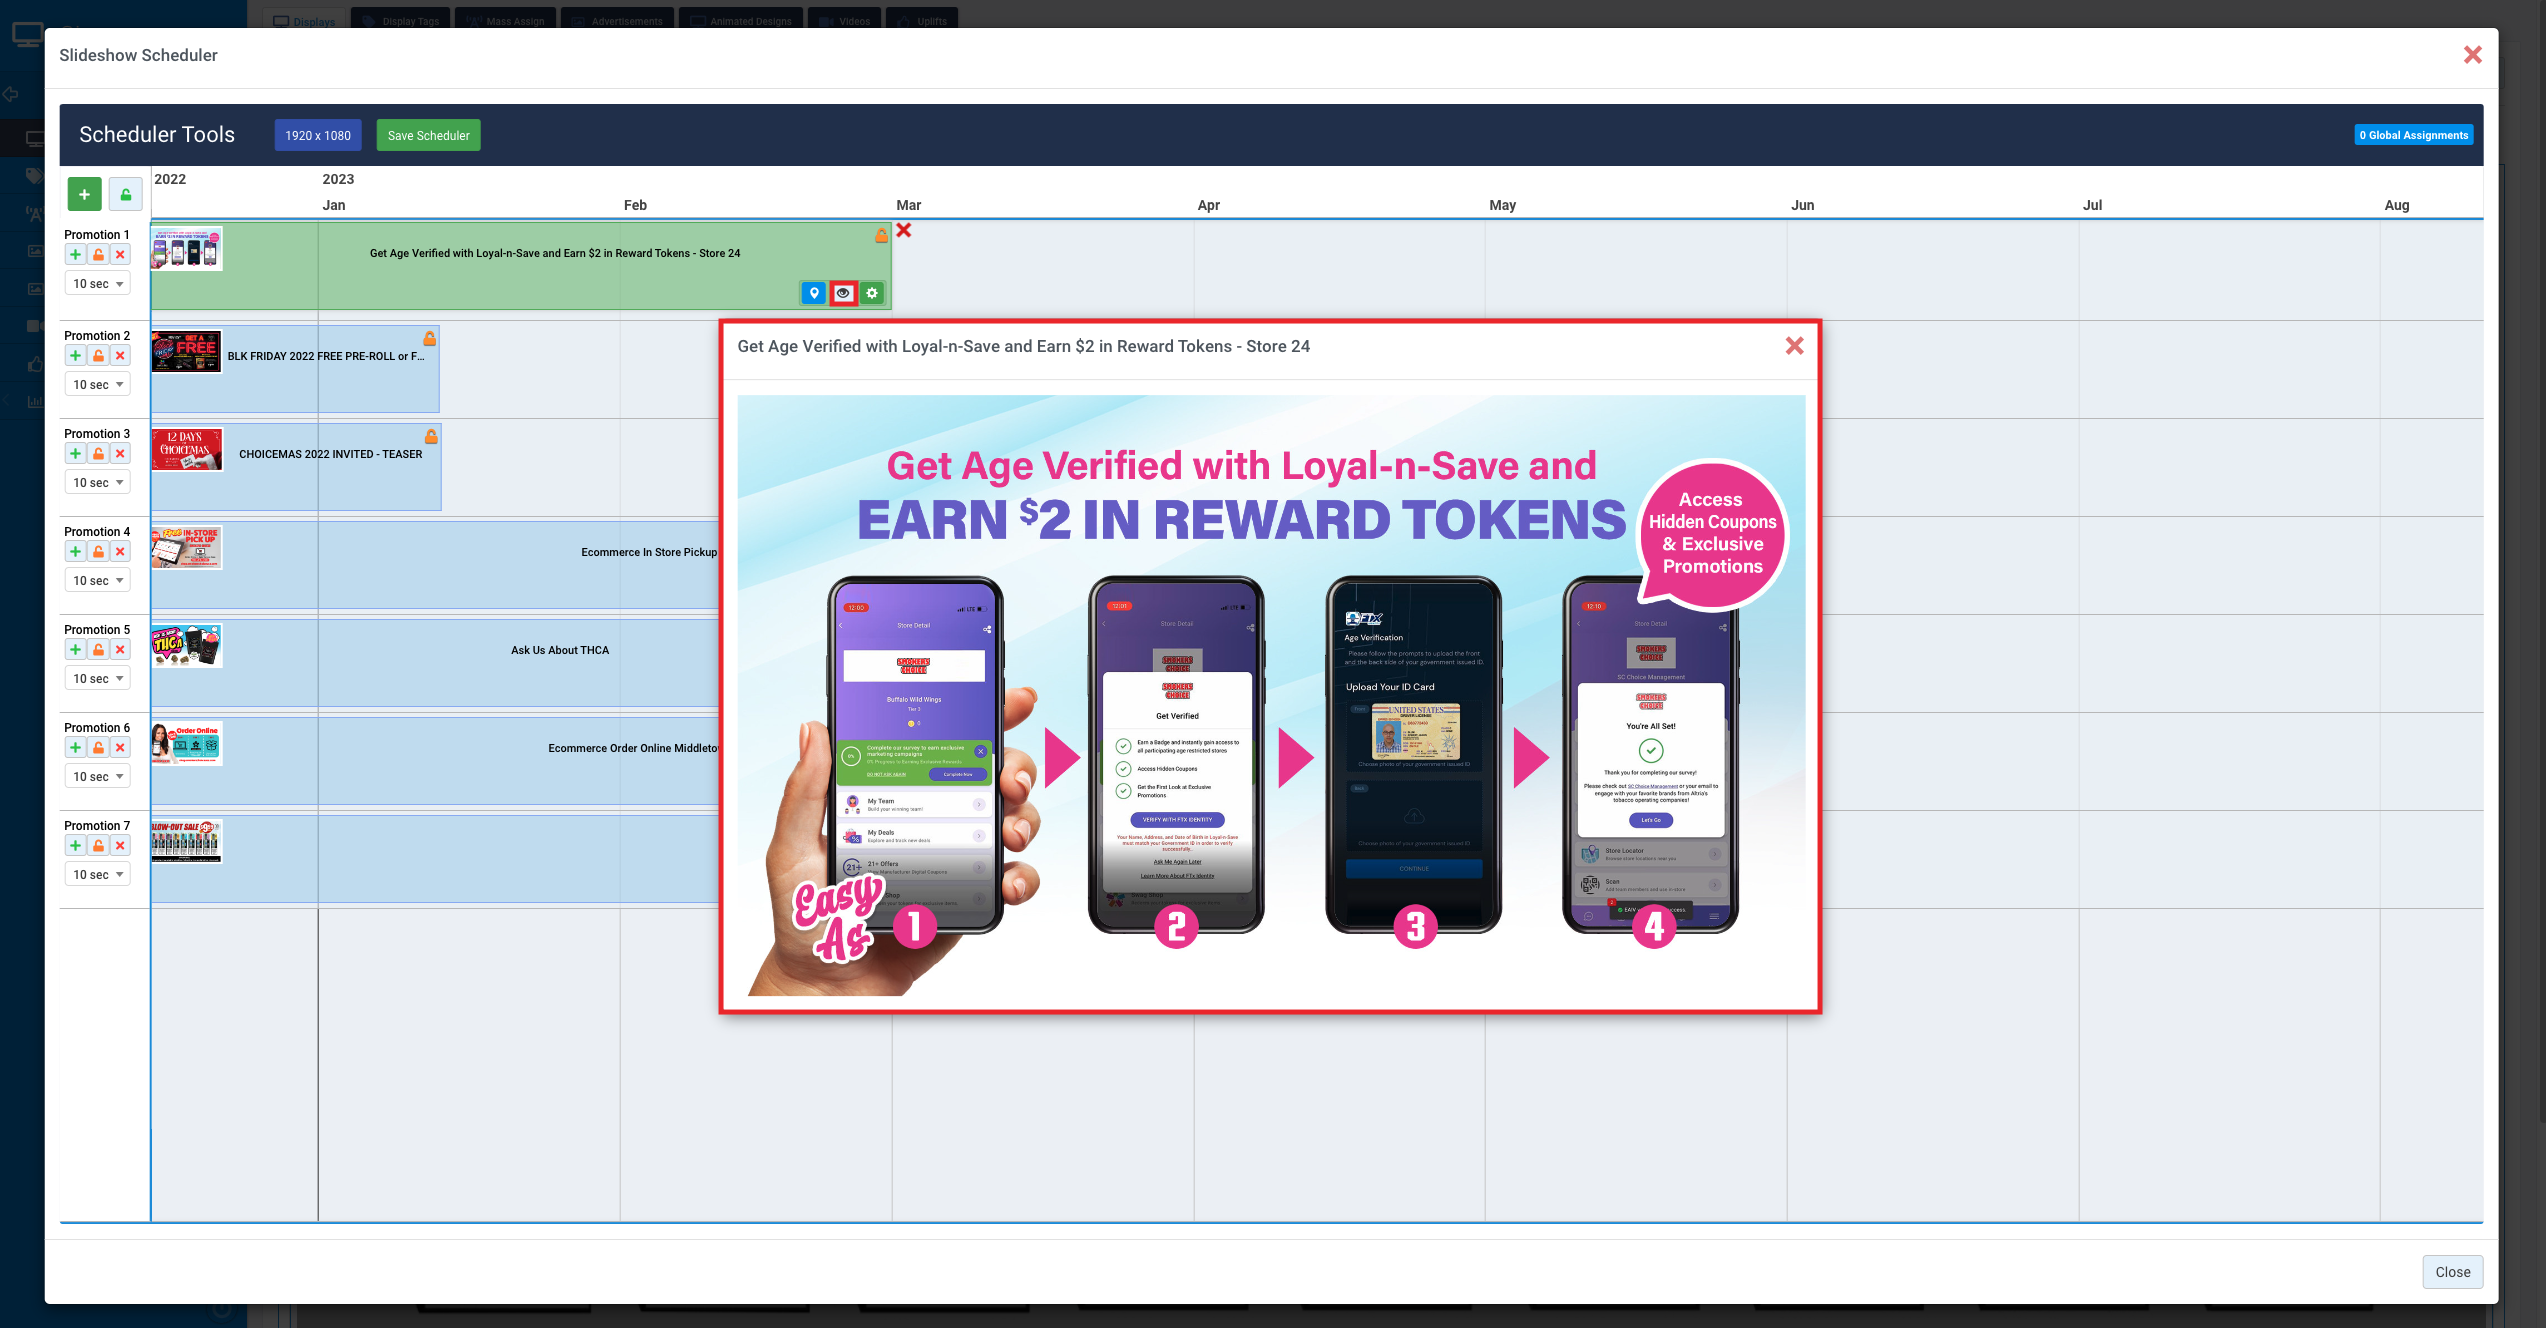The image size is (2546, 1328).
Task: Switch to Display Tags tab behind dialog
Action: 402,20
